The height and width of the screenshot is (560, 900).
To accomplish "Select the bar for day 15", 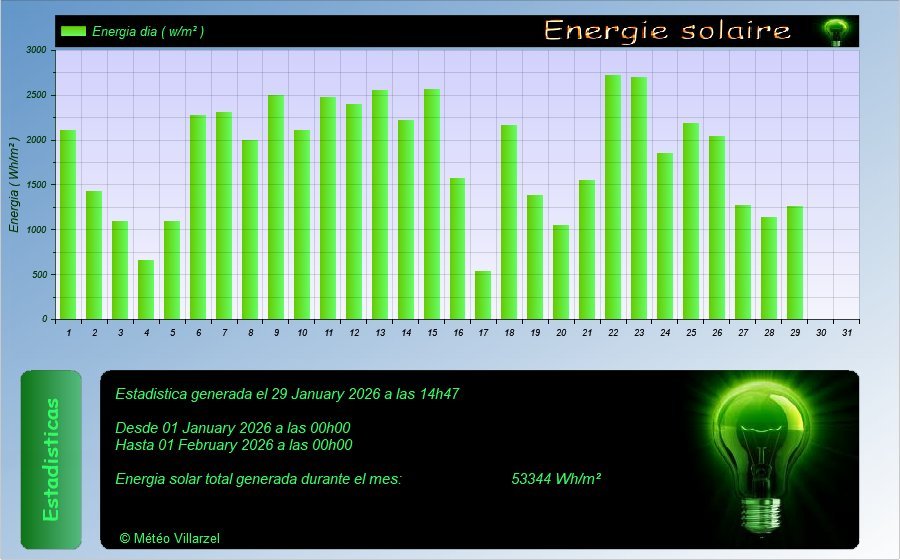I will 431,204.
